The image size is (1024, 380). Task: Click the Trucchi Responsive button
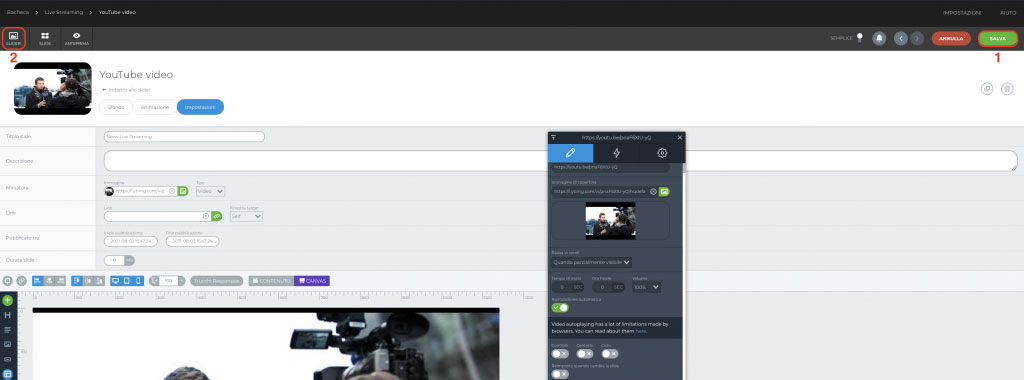pyautogui.click(x=217, y=281)
